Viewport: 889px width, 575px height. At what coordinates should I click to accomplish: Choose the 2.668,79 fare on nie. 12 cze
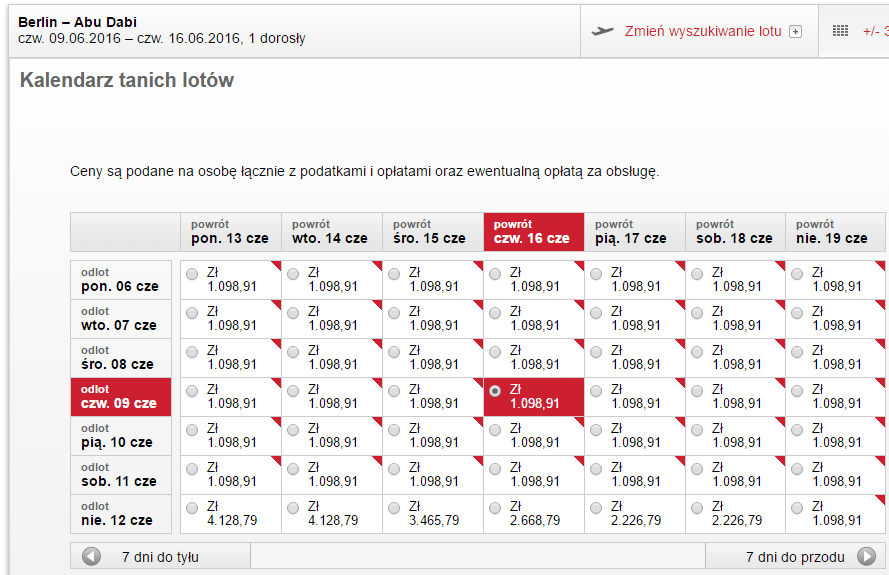[x=495, y=508]
